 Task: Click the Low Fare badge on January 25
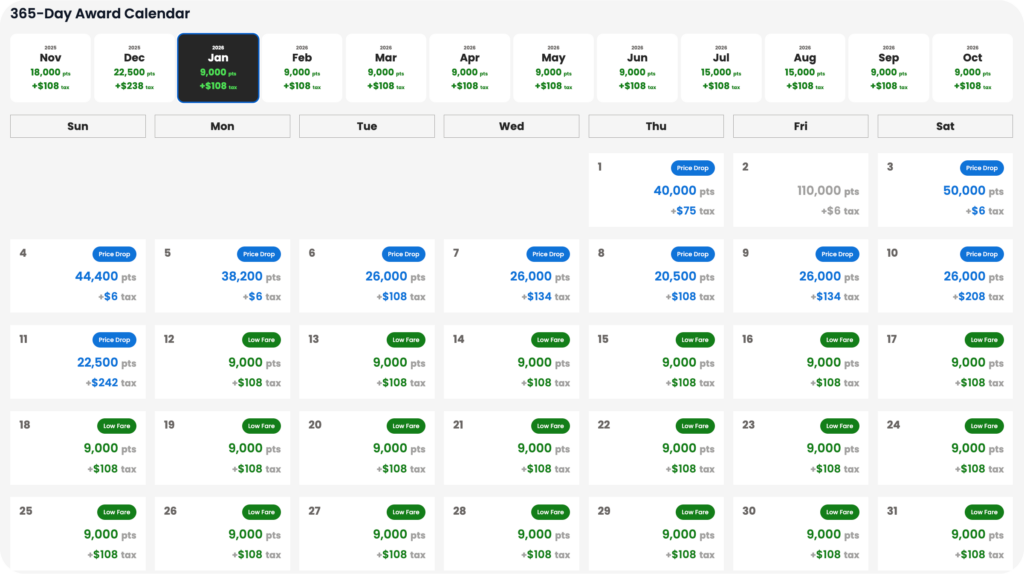click(116, 512)
